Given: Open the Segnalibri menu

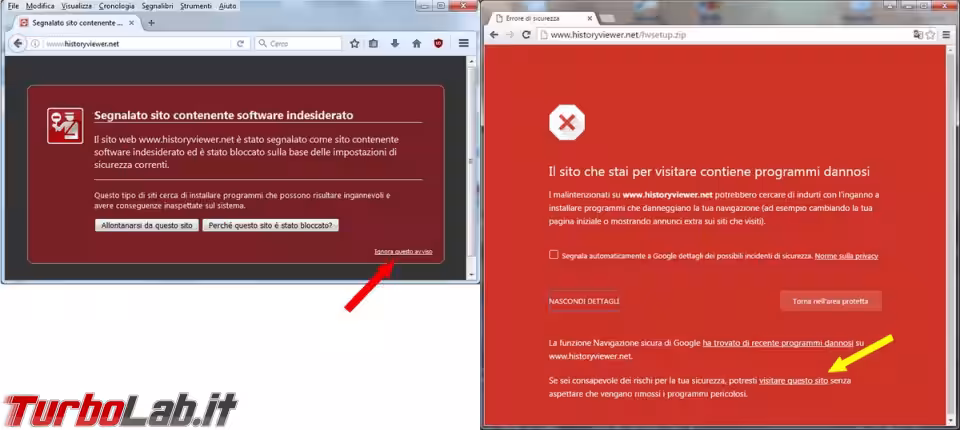Looking at the screenshot, I should [157, 6].
